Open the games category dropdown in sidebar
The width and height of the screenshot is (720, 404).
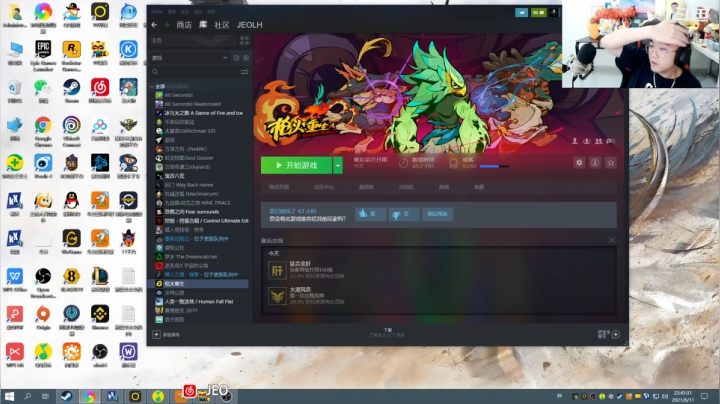(x=190, y=58)
